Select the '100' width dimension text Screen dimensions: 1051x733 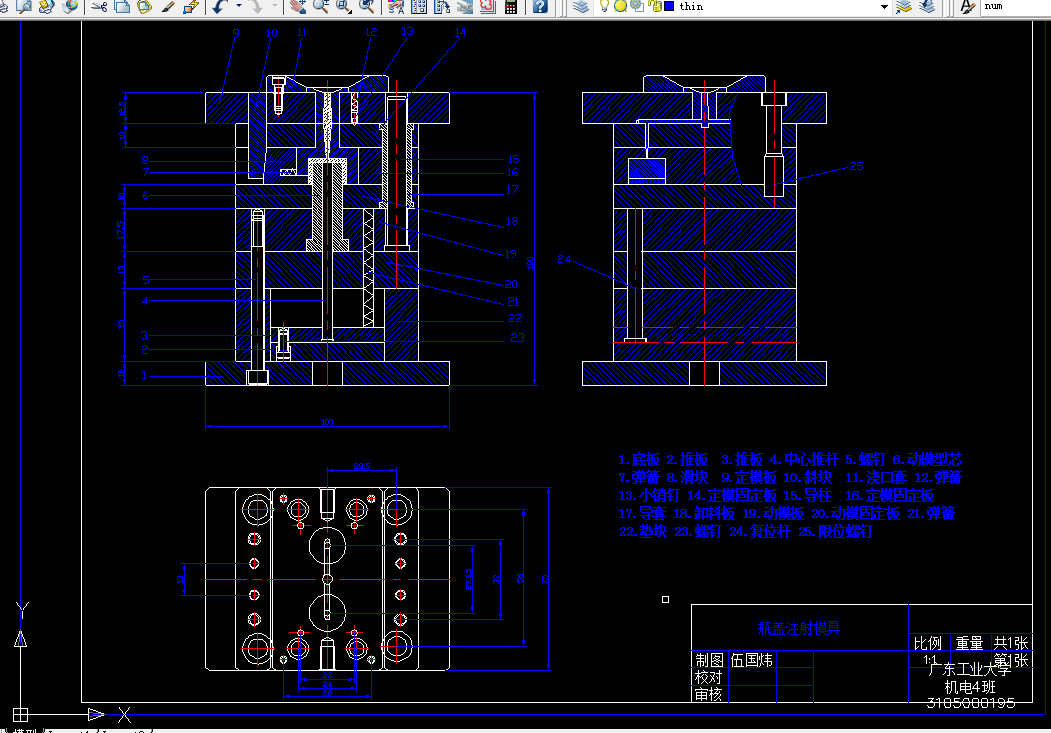tap(327, 421)
